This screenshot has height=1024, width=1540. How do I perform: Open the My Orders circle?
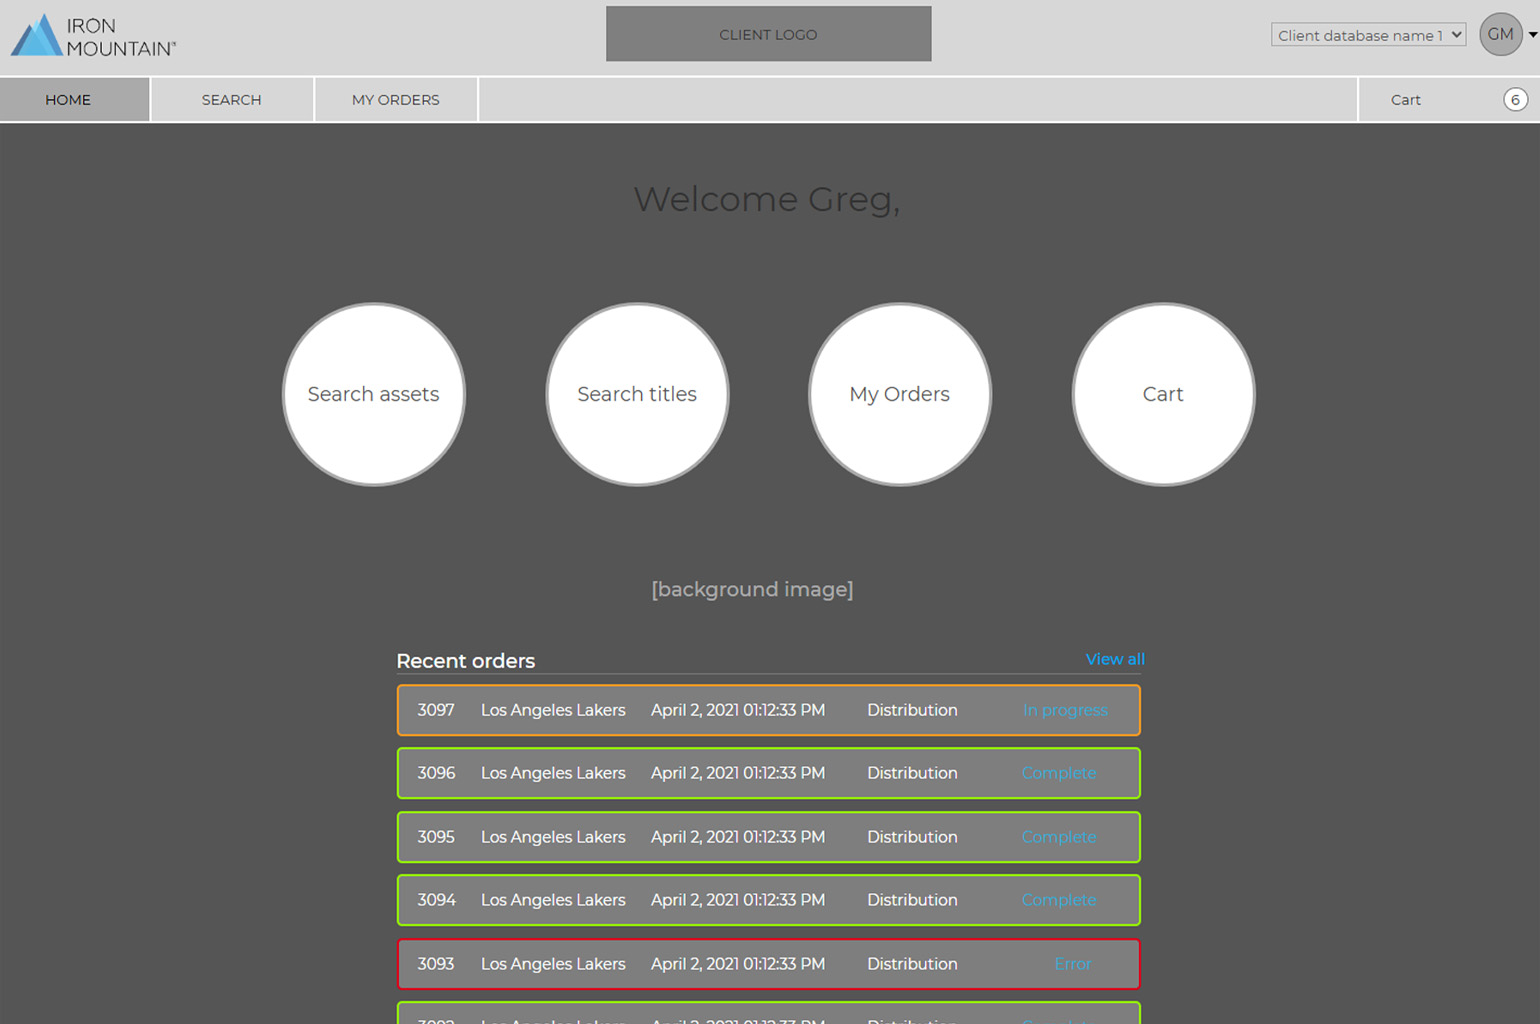(x=899, y=395)
